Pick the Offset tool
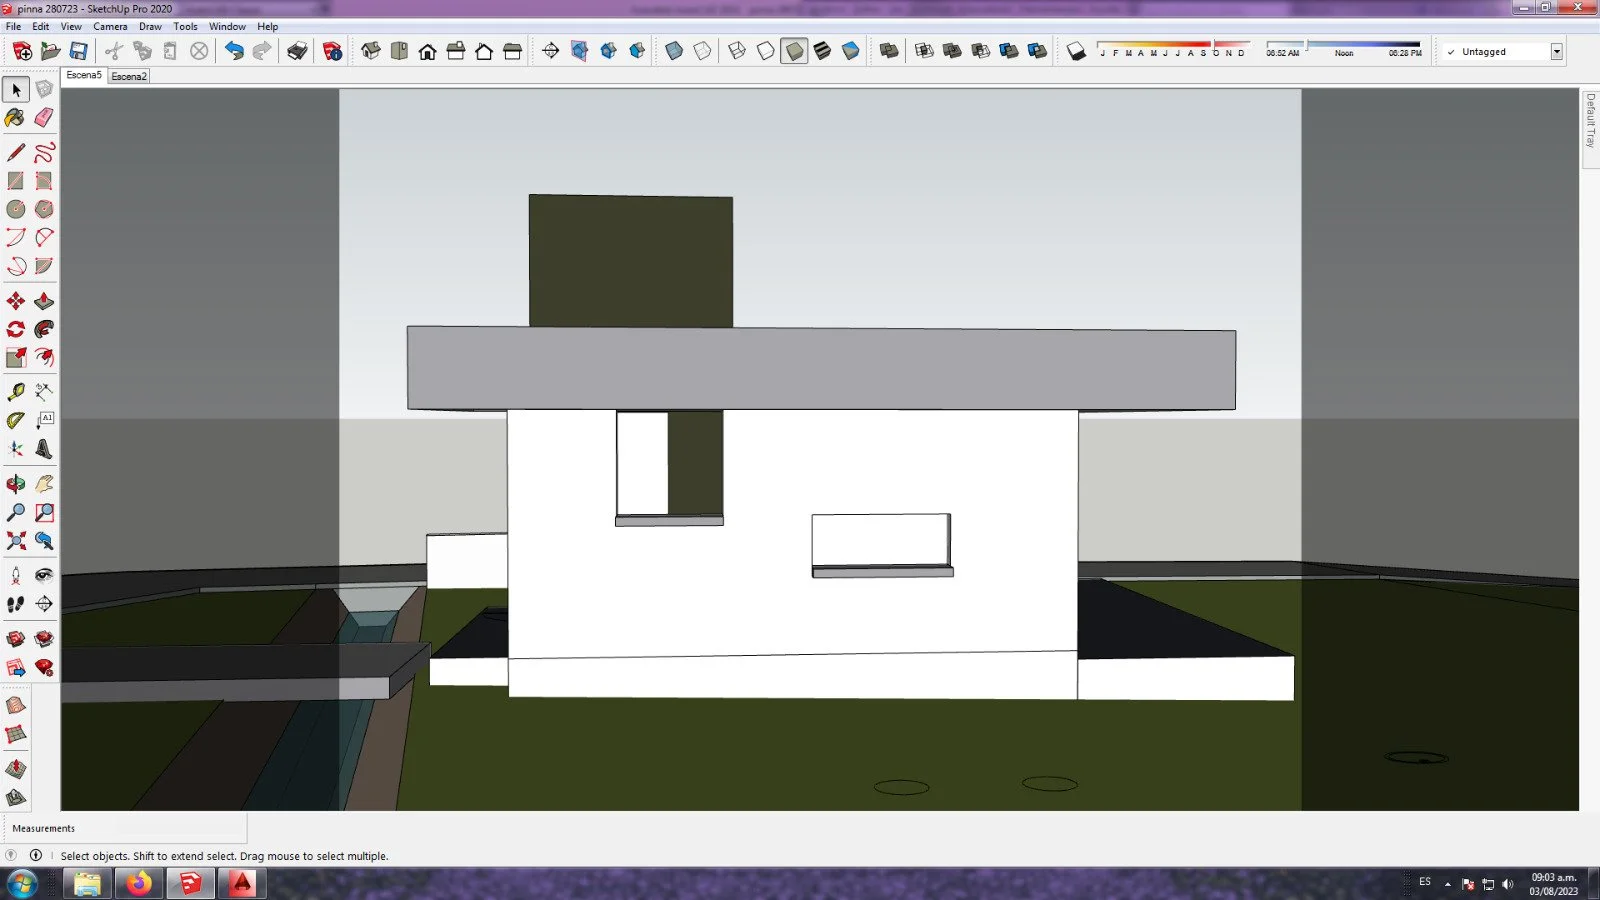 click(x=44, y=357)
